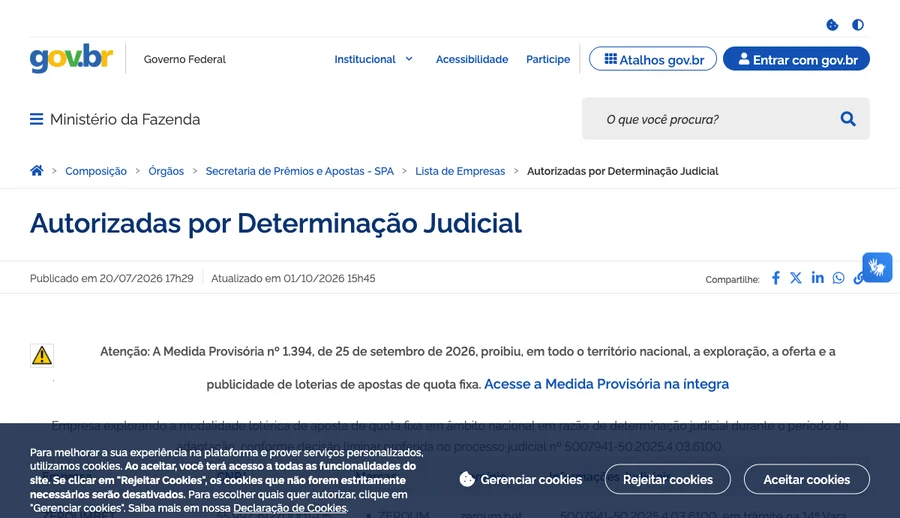Click Rejeitar cookies button
This screenshot has height=518, width=900.
tap(668, 480)
